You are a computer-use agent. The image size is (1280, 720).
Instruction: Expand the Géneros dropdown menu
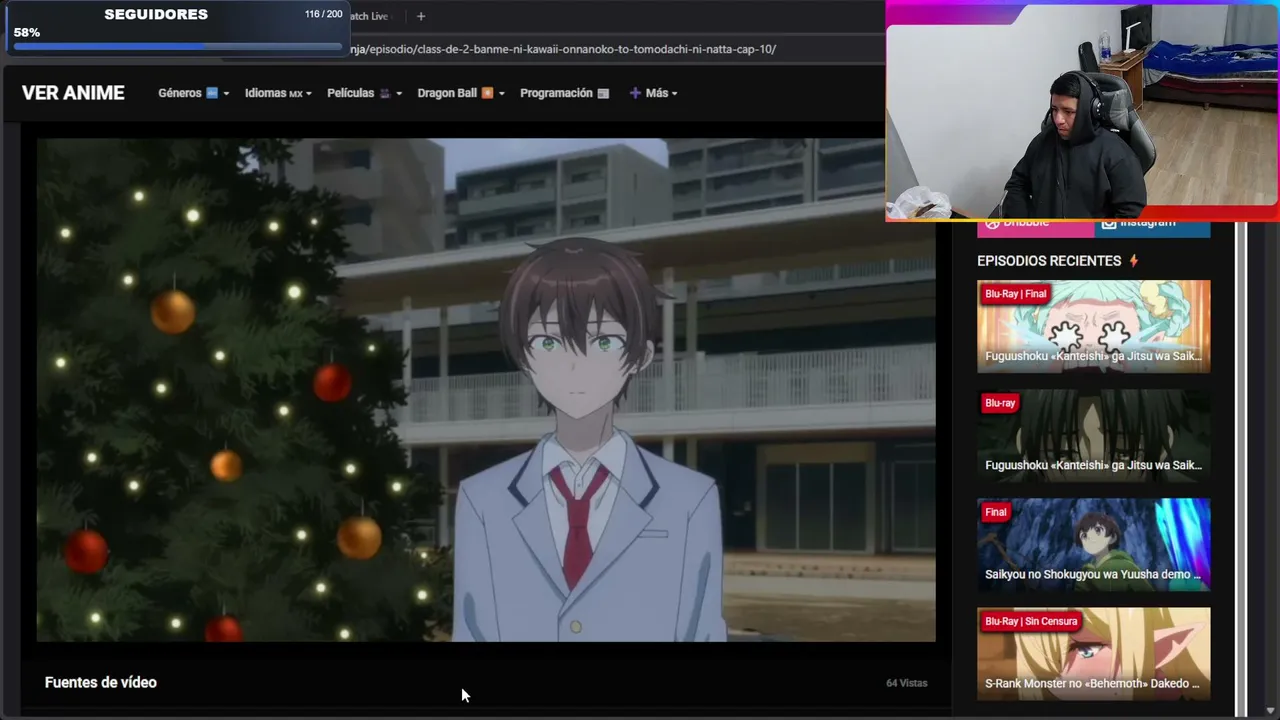click(194, 93)
